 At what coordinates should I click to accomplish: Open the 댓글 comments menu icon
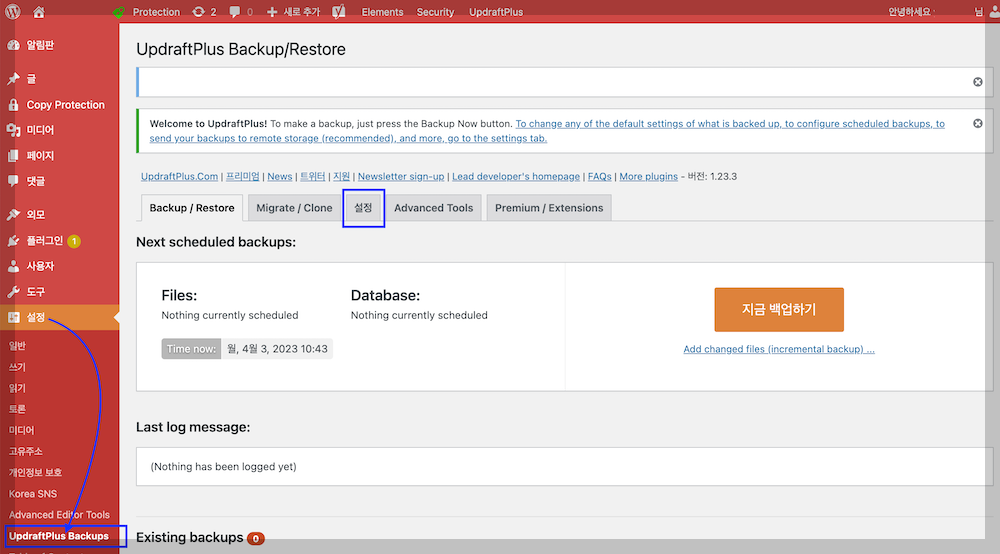(x=13, y=181)
